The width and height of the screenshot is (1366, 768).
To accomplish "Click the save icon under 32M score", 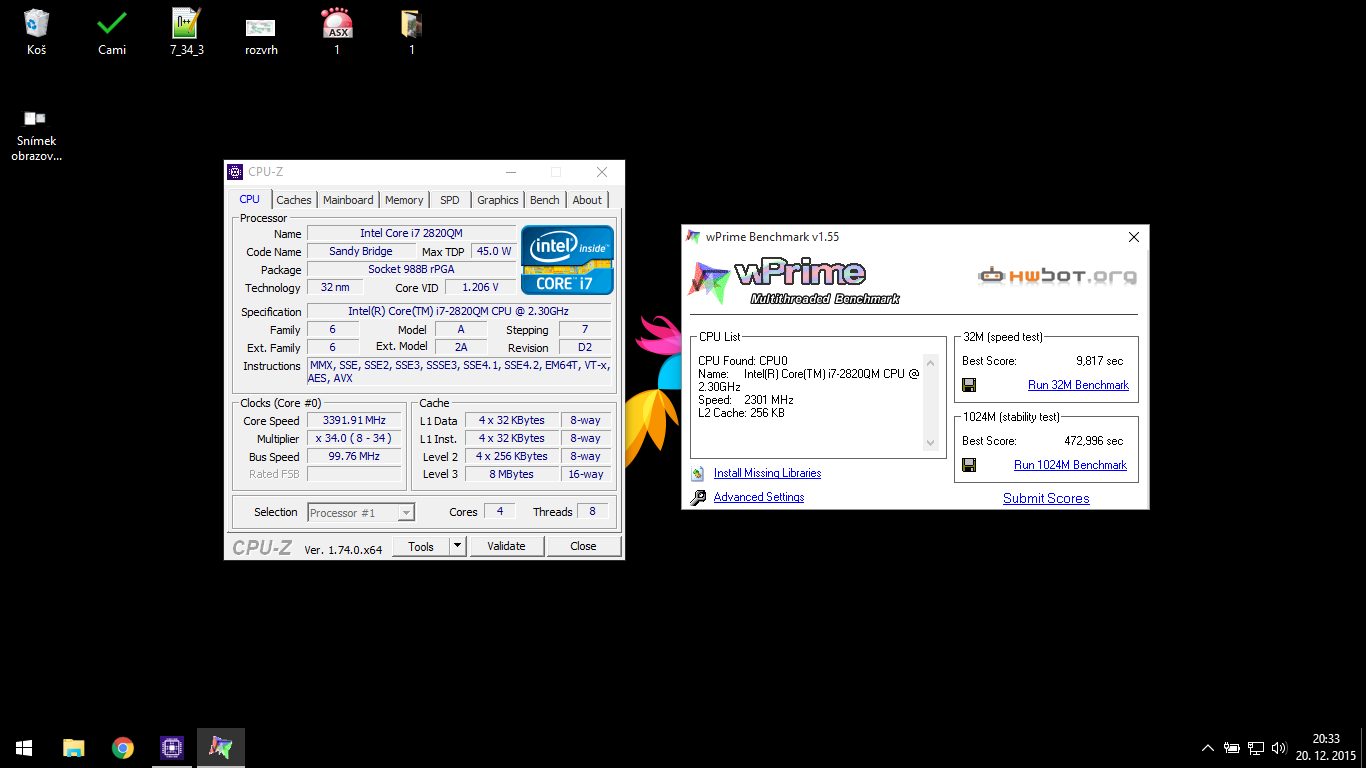I will [969, 385].
